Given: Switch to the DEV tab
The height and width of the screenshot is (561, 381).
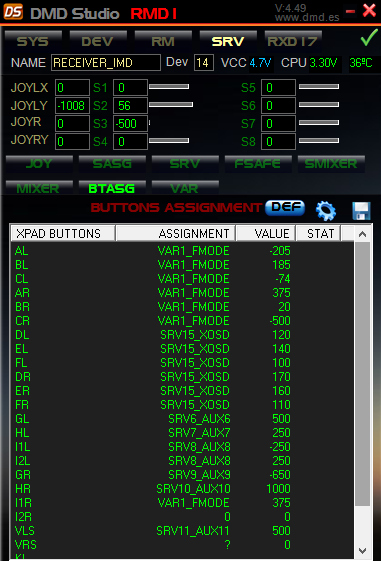Looking at the screenshot, I should click(98, 40).
